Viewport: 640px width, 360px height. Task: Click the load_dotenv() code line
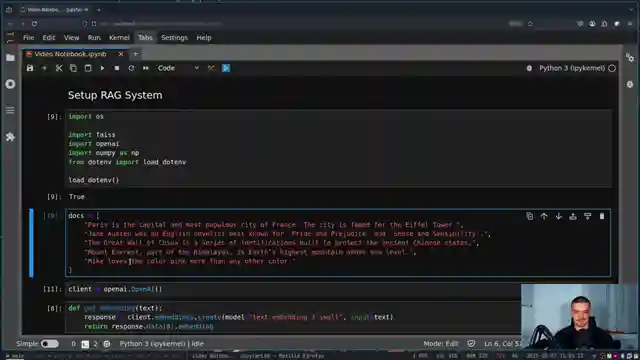[94, 180]
